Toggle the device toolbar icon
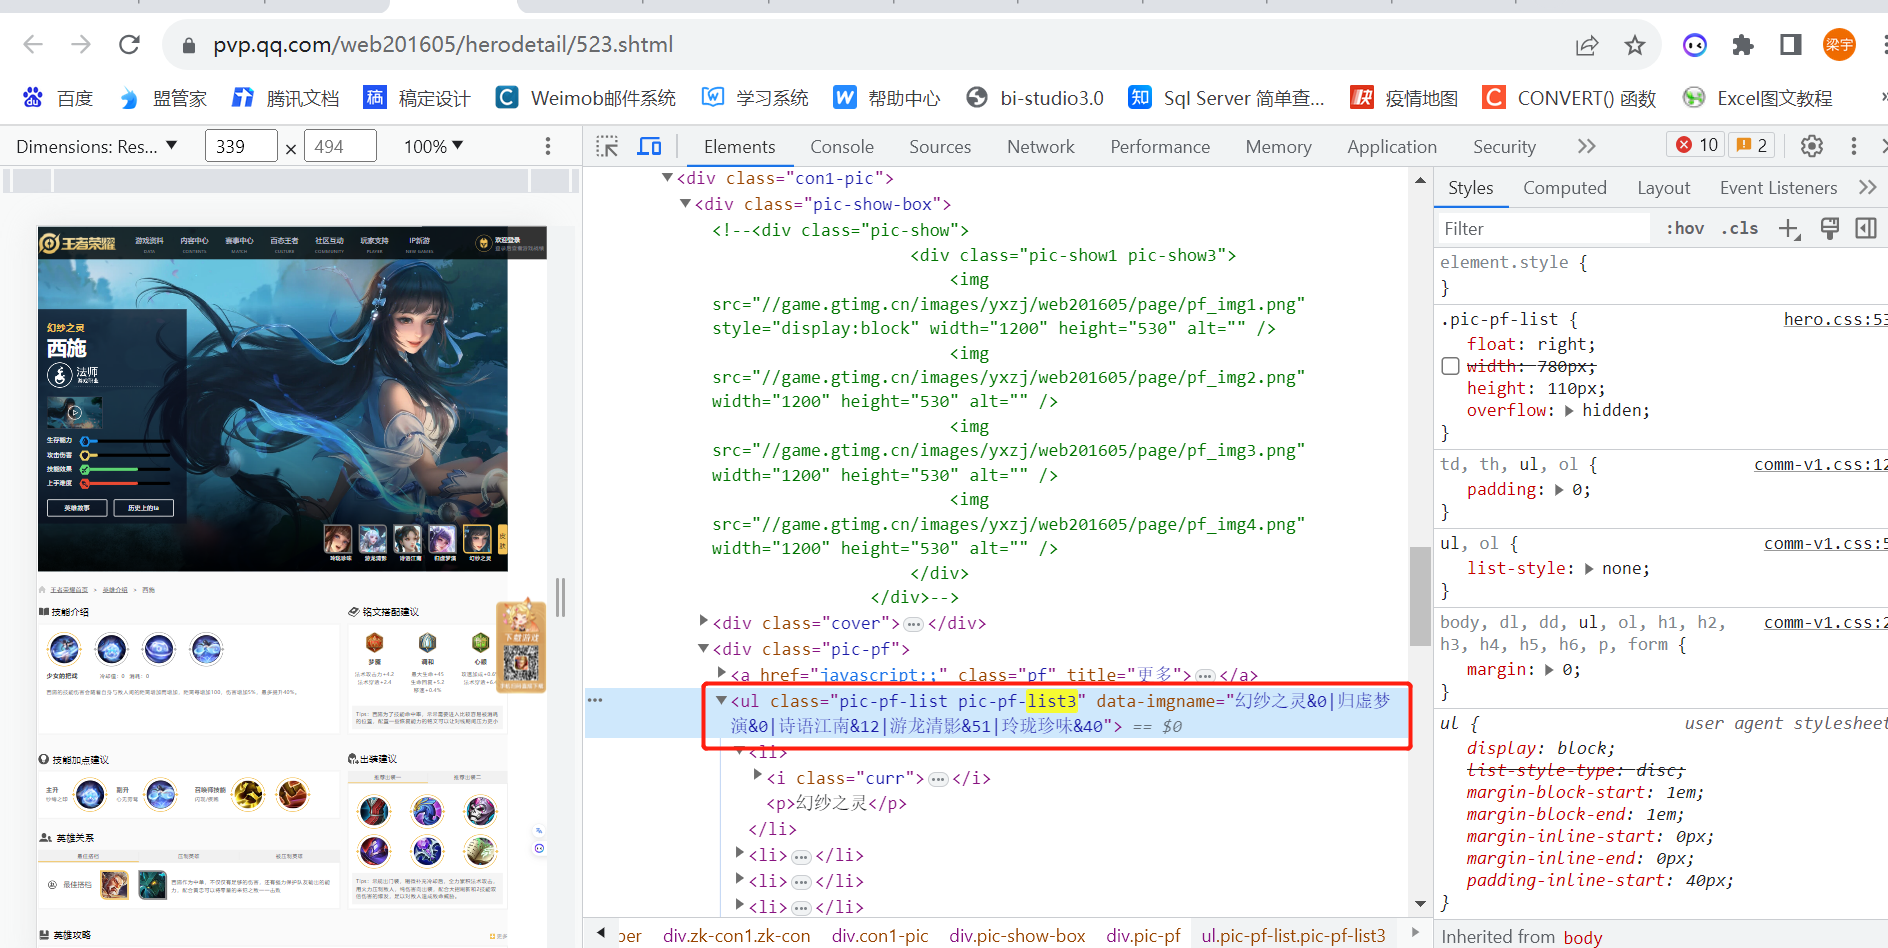1888x948 pixels. pos(650,147)
